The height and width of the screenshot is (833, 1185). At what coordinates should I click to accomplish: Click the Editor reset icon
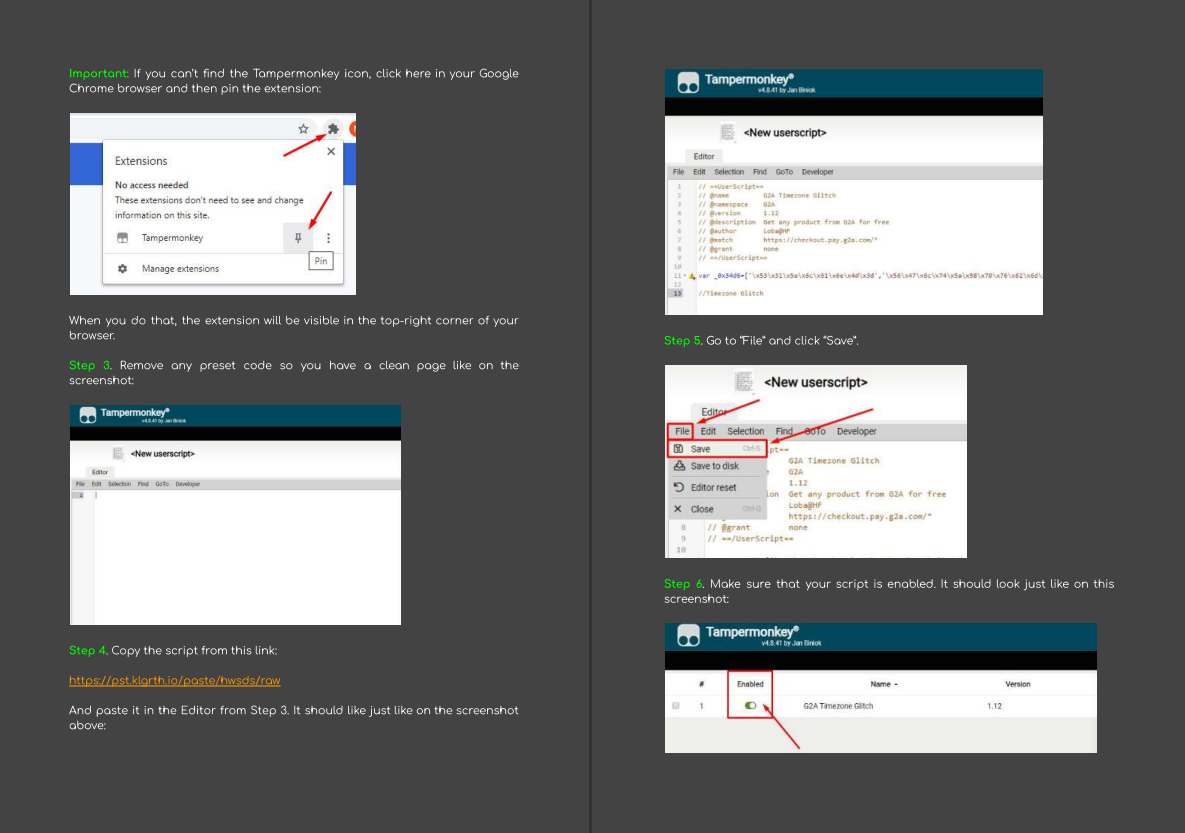pyautogui.click(x=679, y=487)
